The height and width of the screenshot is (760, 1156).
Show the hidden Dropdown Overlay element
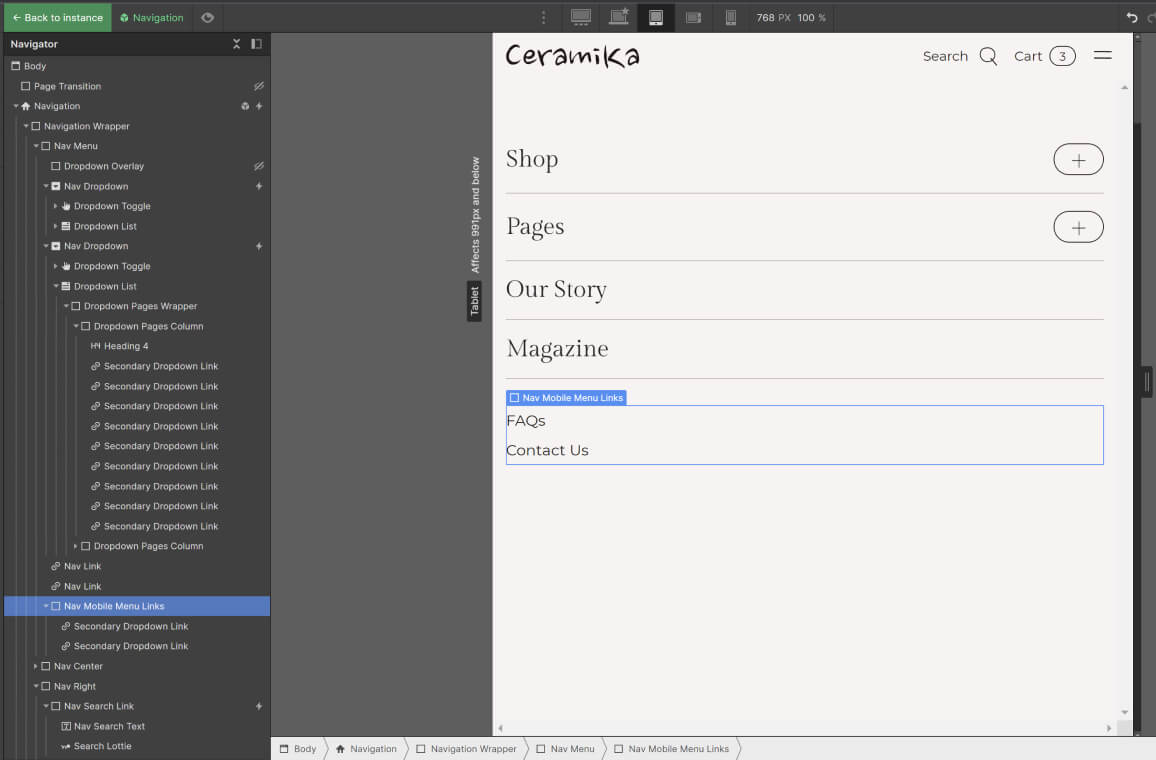point(259,167)
